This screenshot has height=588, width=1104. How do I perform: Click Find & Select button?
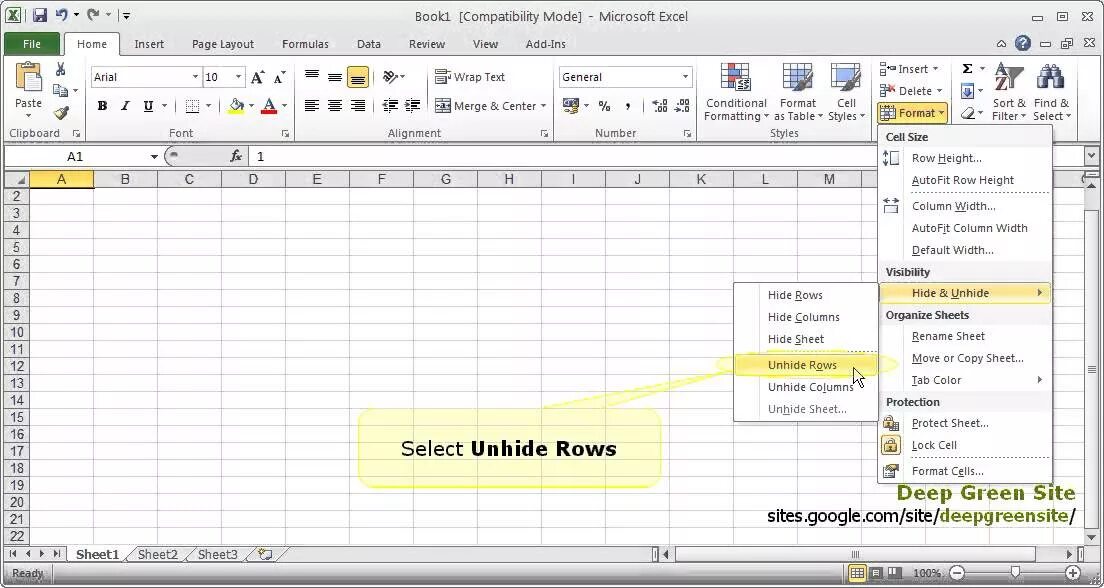click(1051, 92)
